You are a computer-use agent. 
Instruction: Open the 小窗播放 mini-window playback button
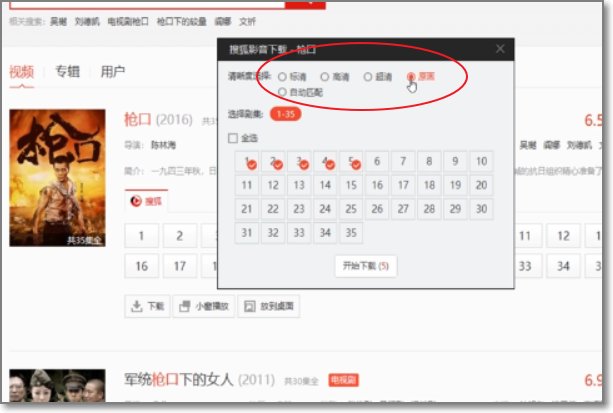click(x=204, y=306)
